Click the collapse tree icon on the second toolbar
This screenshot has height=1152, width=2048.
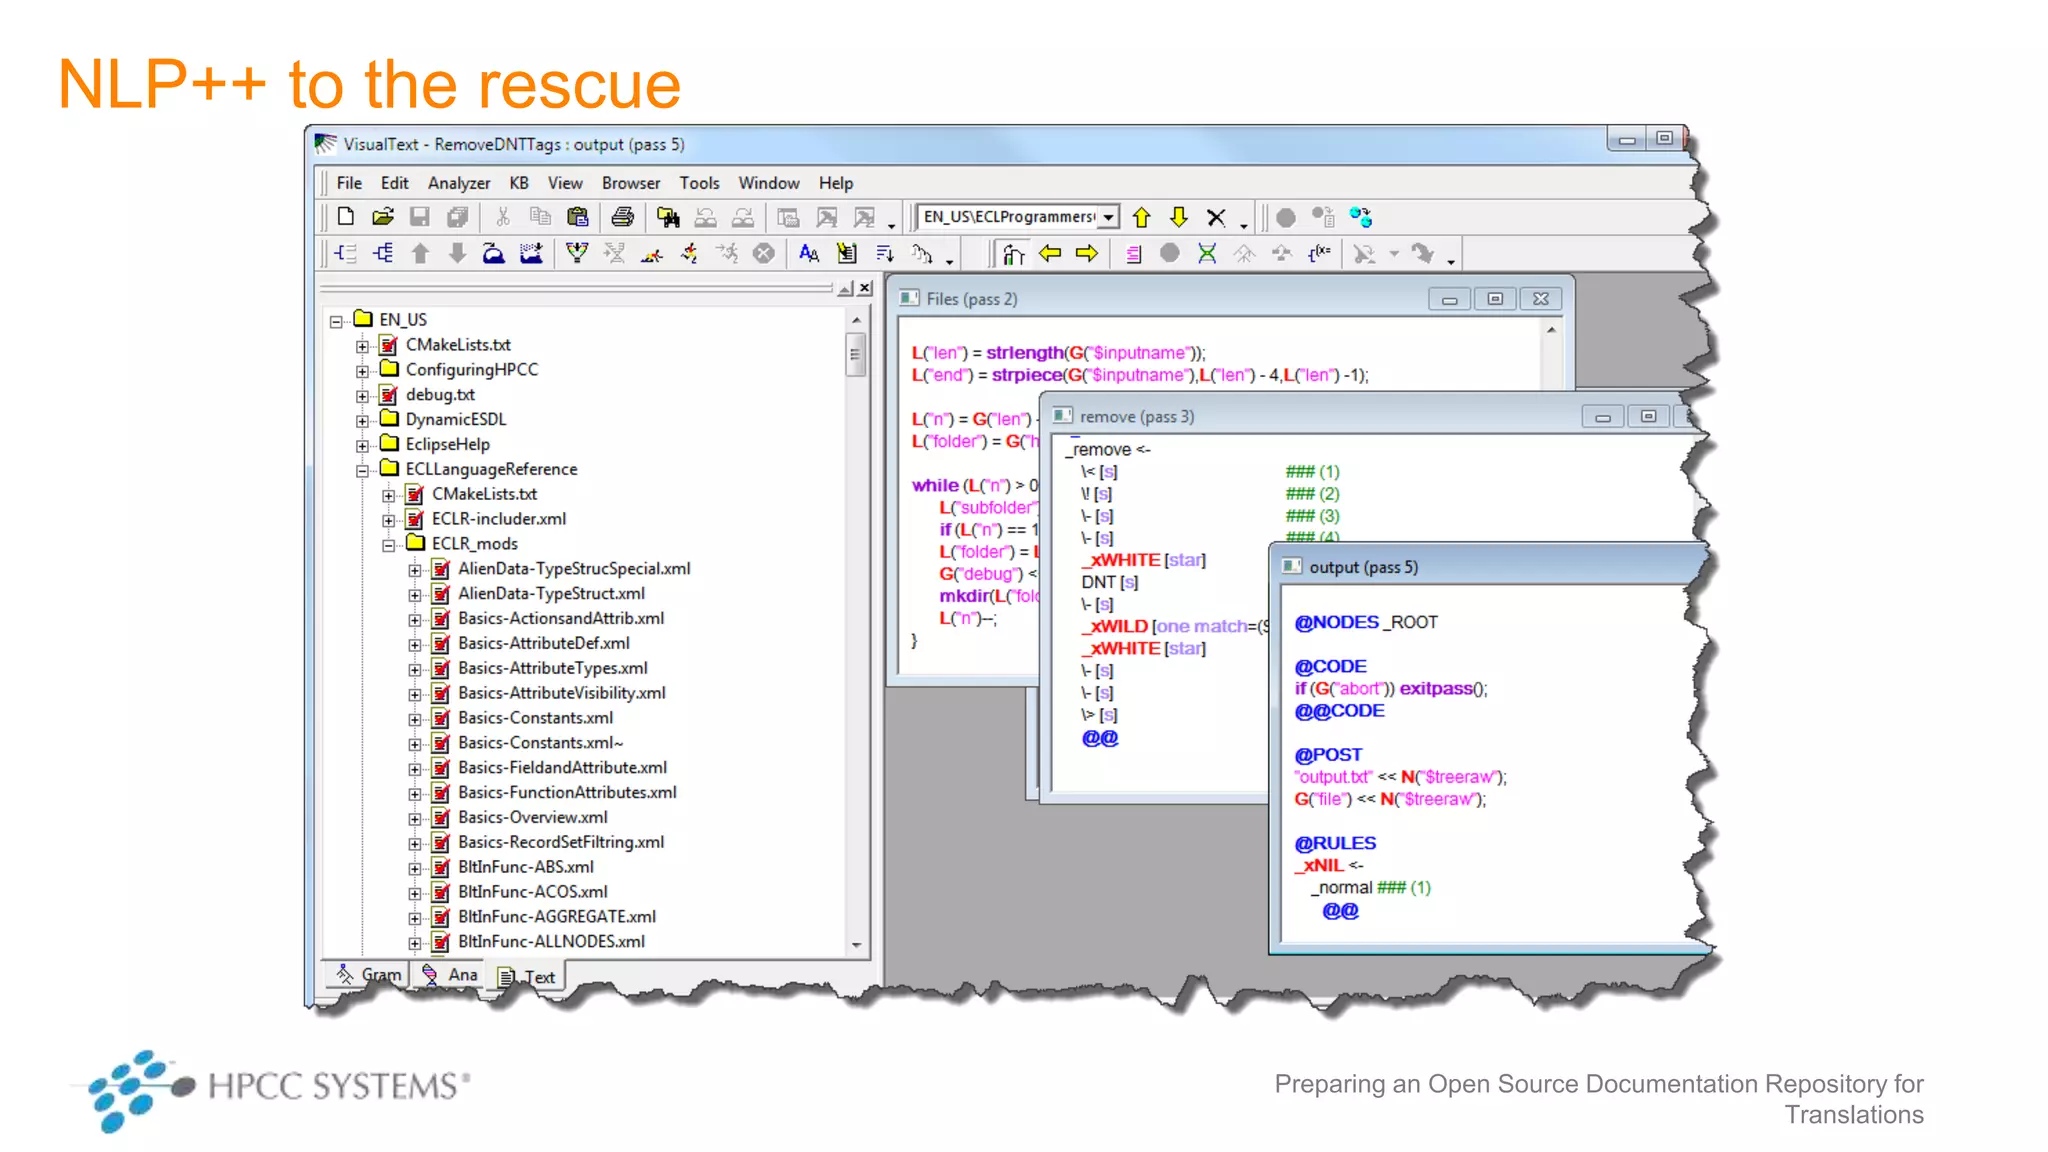(x=346, y=253)
